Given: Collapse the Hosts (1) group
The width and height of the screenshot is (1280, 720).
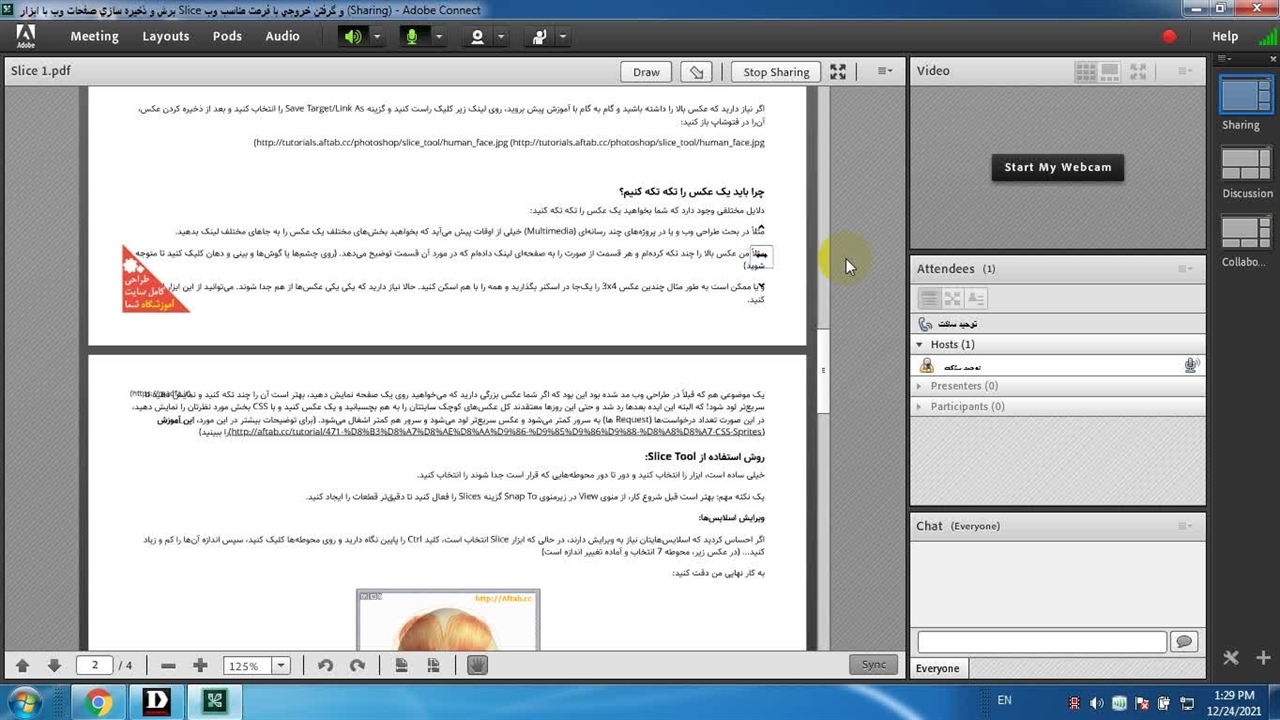Looking at the screenshot, I should click(x=920, y=344).
